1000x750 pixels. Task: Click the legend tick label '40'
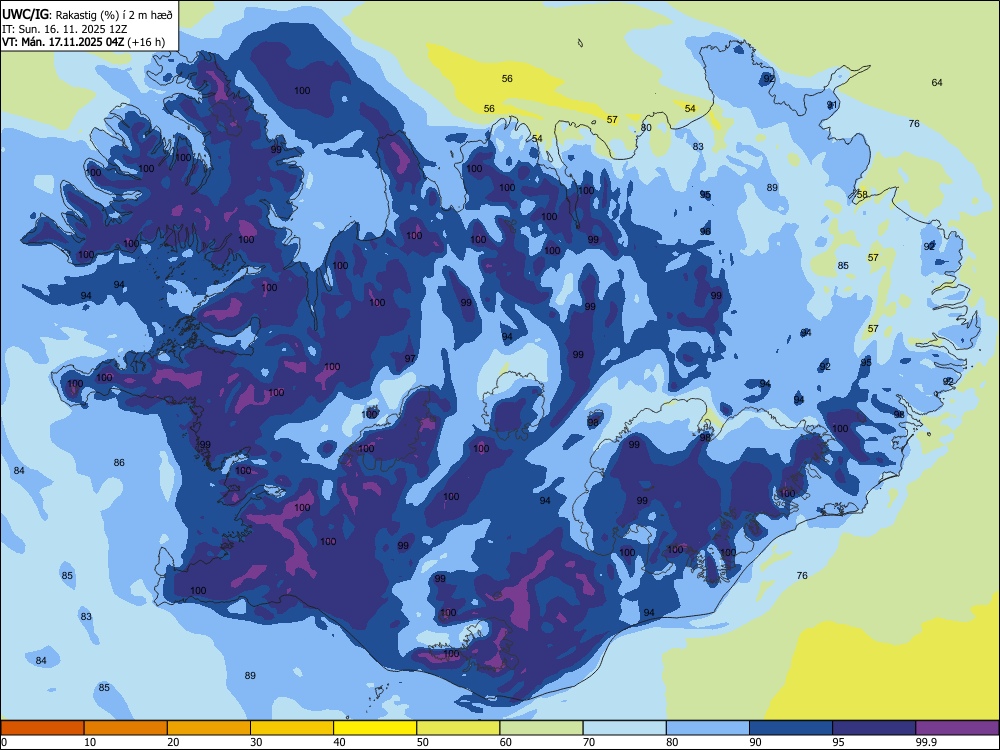(x=339, y=742)
